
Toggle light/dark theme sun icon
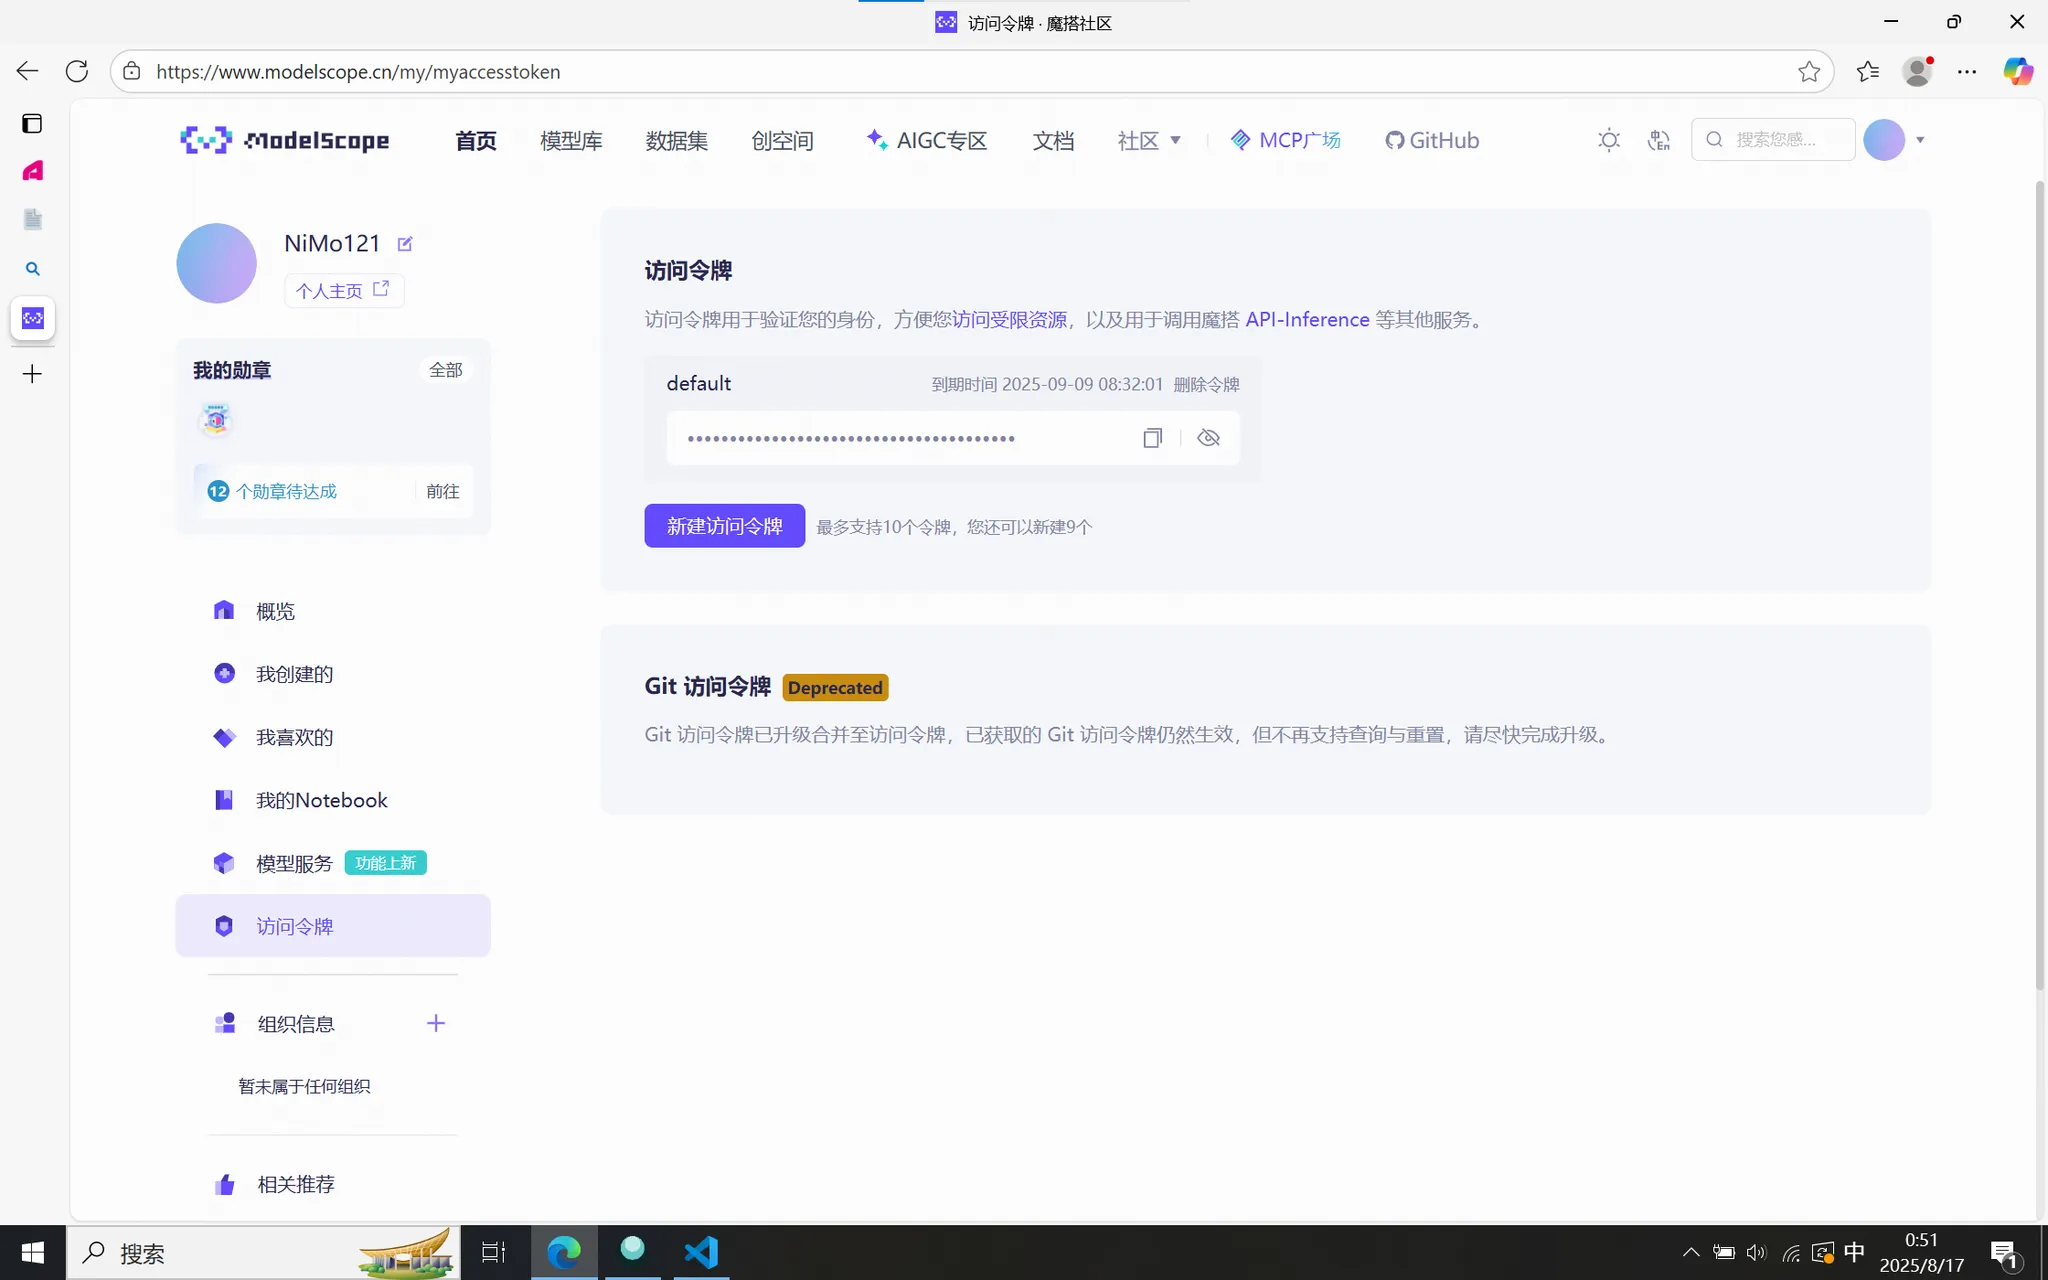[1608, 140]
